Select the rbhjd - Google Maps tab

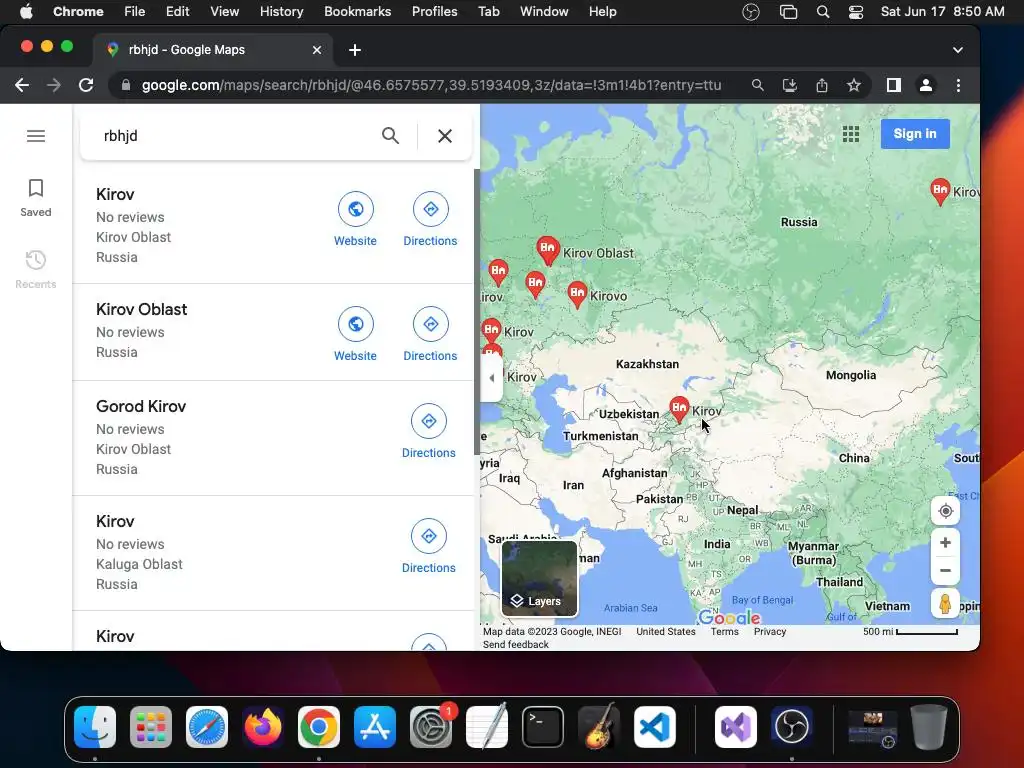tap(212, 50)
